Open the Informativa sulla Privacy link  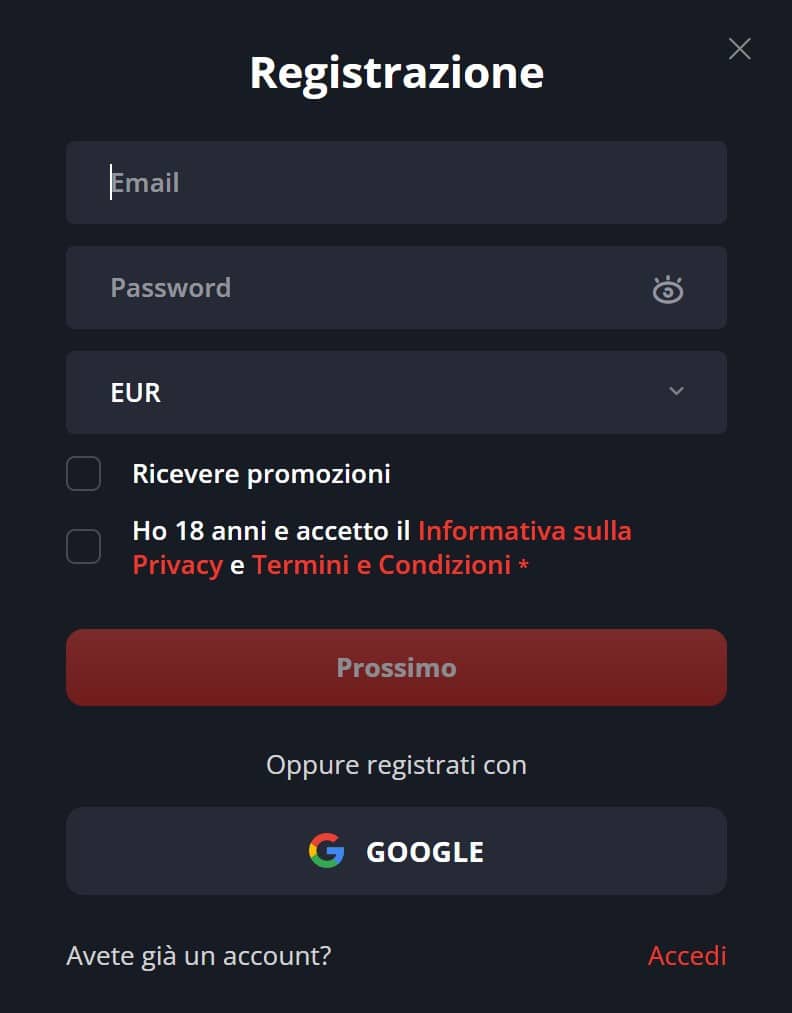pos(524,530)
